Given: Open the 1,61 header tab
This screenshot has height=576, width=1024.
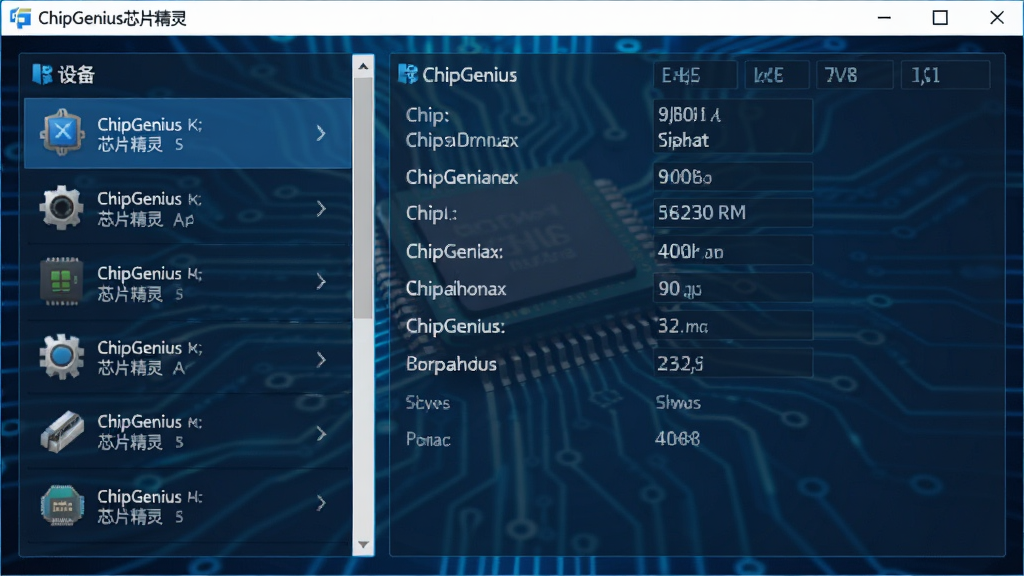Looking at the screenshot, I should click(945, 75).
